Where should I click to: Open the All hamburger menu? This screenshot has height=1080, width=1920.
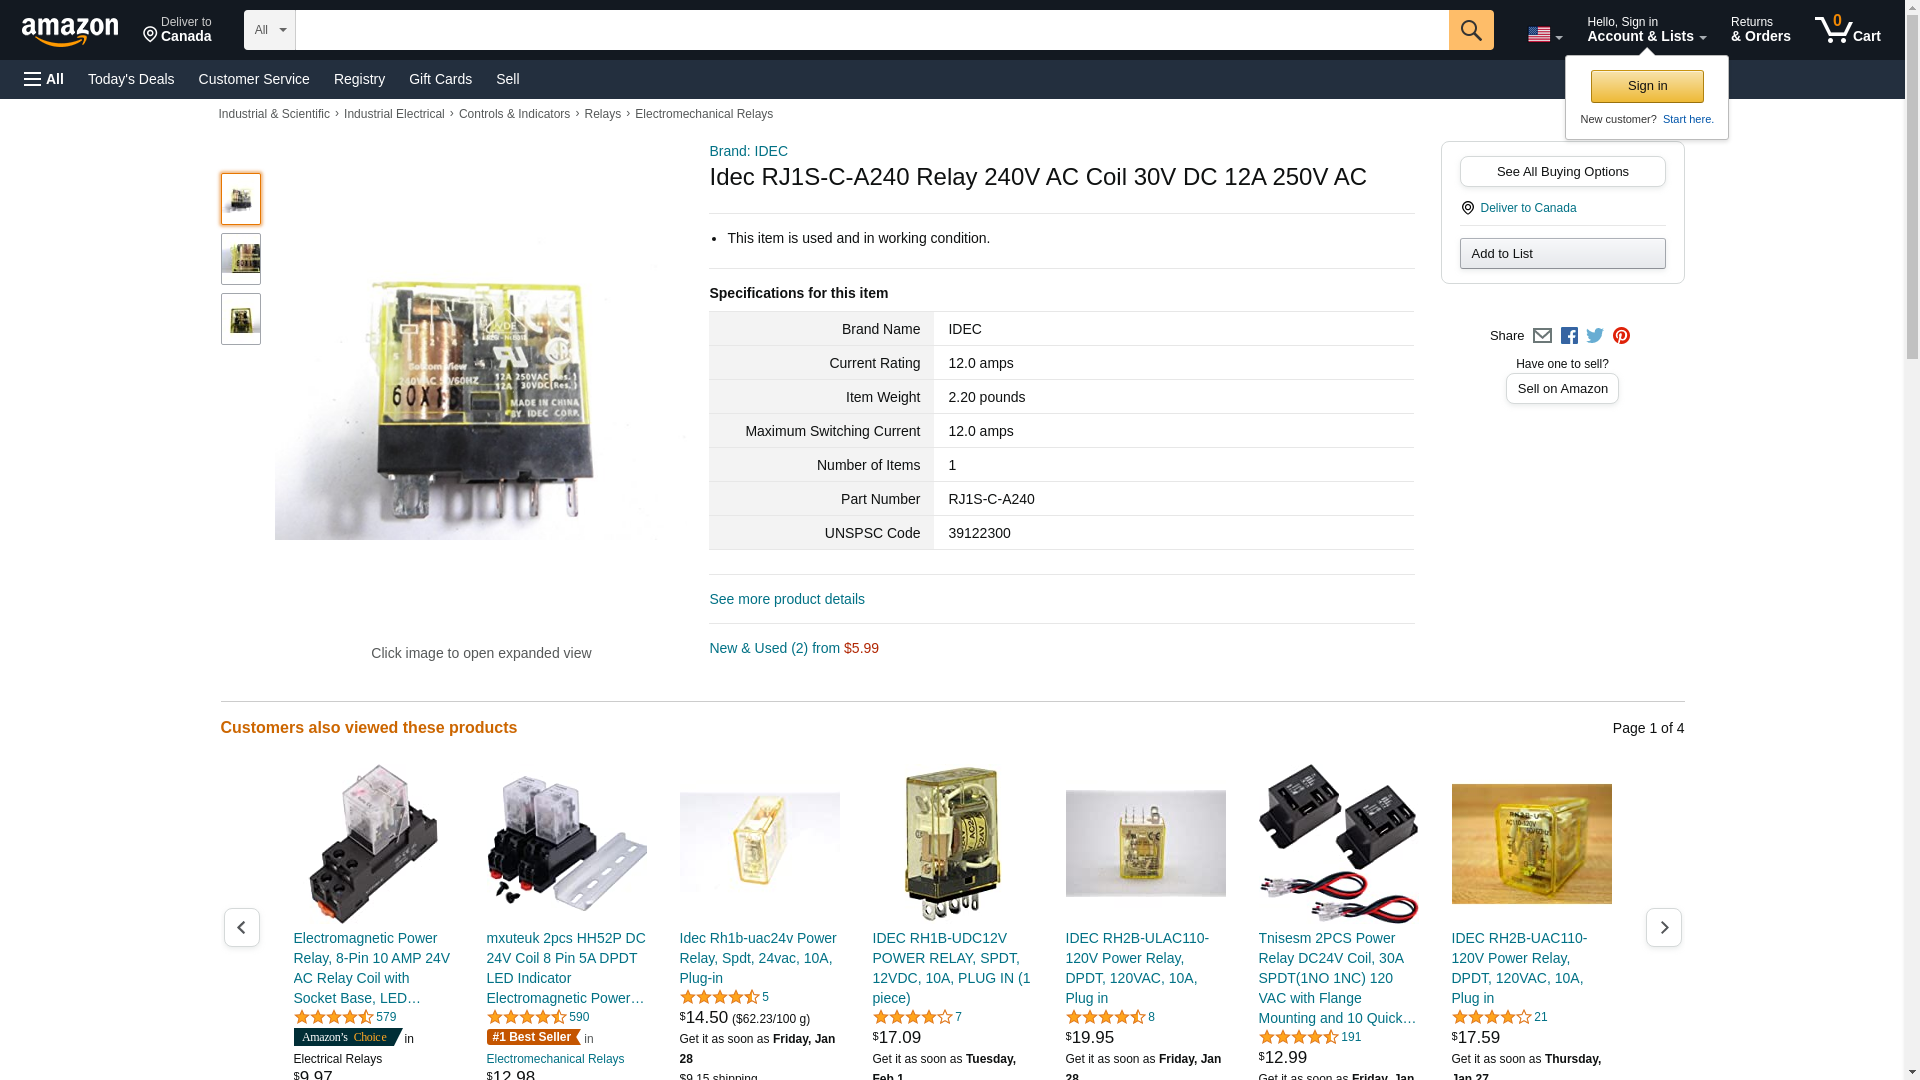coord(44,79)
